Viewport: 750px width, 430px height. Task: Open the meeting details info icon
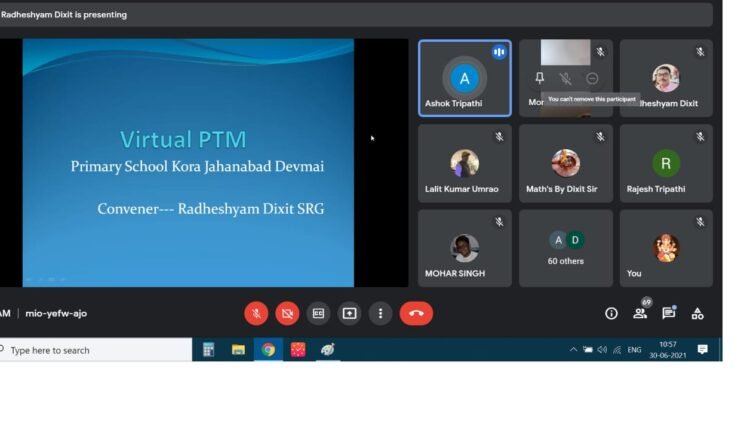(x=611, y=313)
